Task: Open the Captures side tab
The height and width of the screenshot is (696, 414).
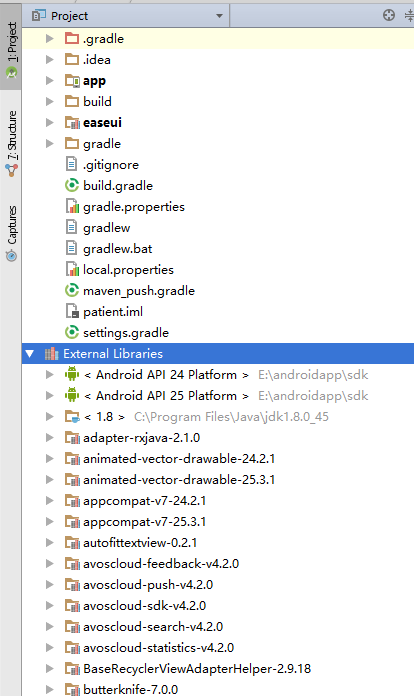Action: click(11, 233)
